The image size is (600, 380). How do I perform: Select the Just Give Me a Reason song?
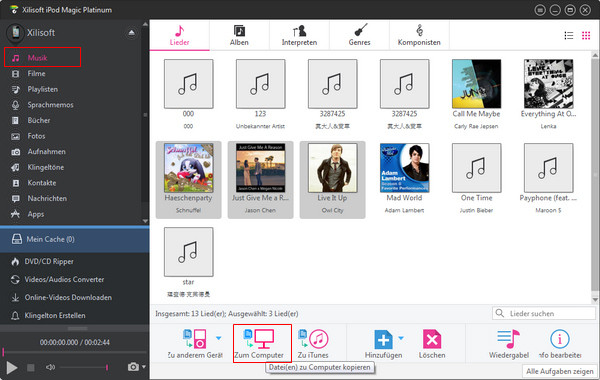click(260, 179)
